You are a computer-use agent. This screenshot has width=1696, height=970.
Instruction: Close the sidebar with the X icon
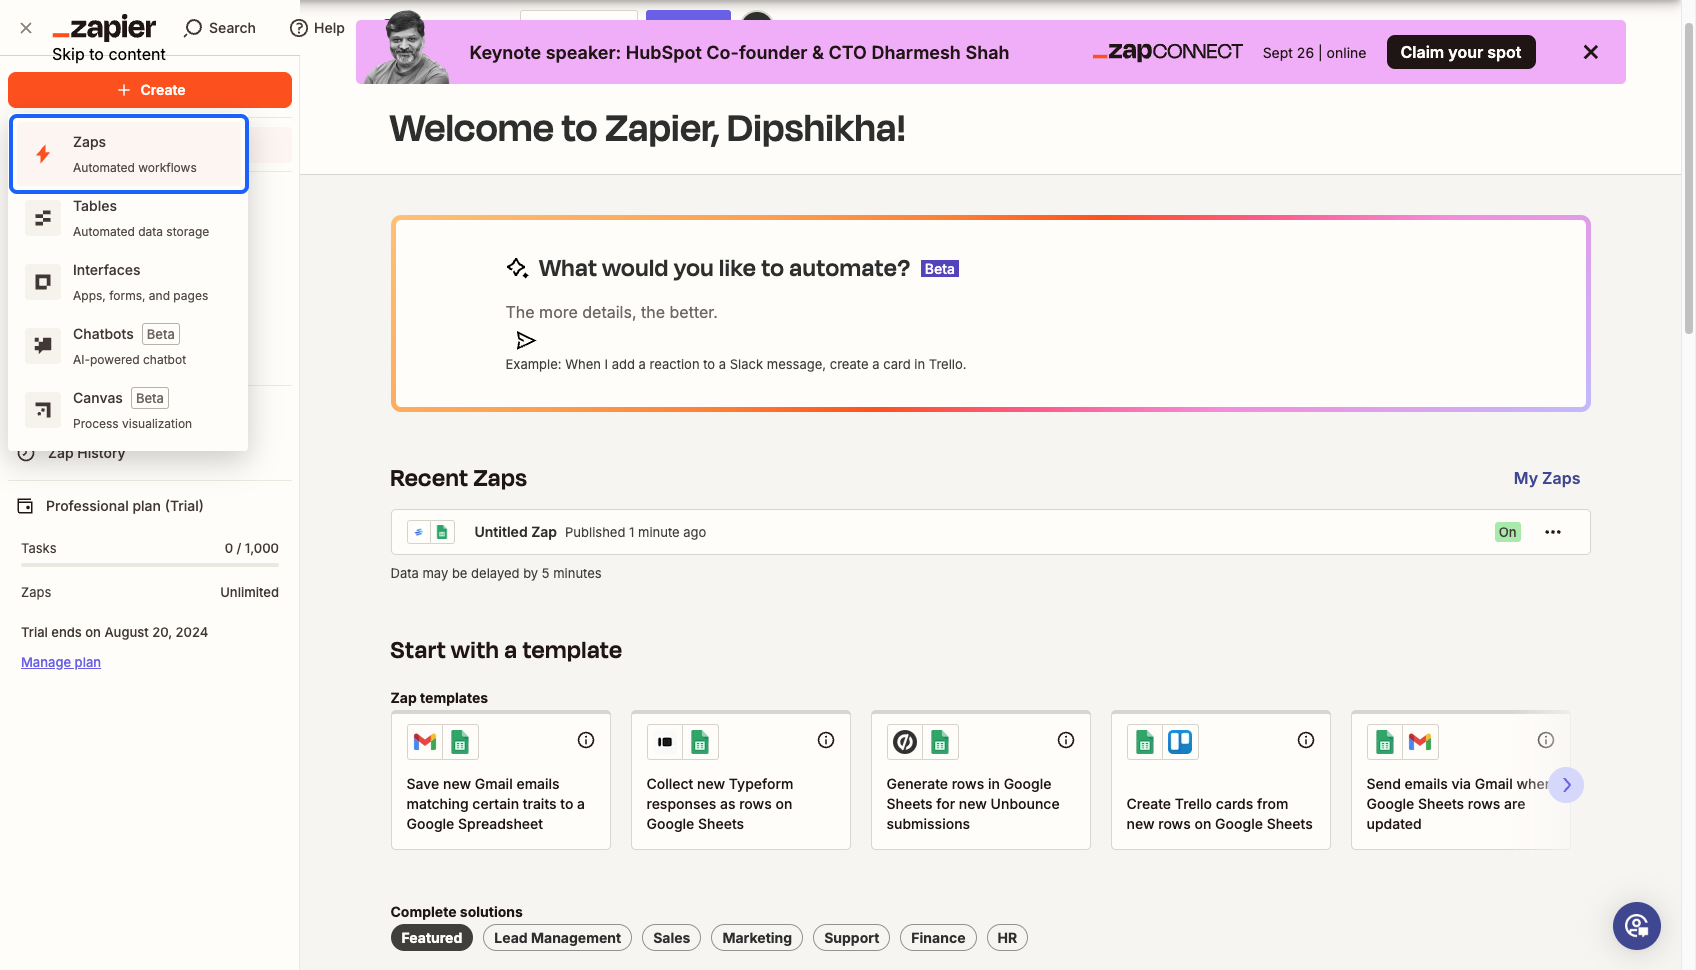click(26, 28)
